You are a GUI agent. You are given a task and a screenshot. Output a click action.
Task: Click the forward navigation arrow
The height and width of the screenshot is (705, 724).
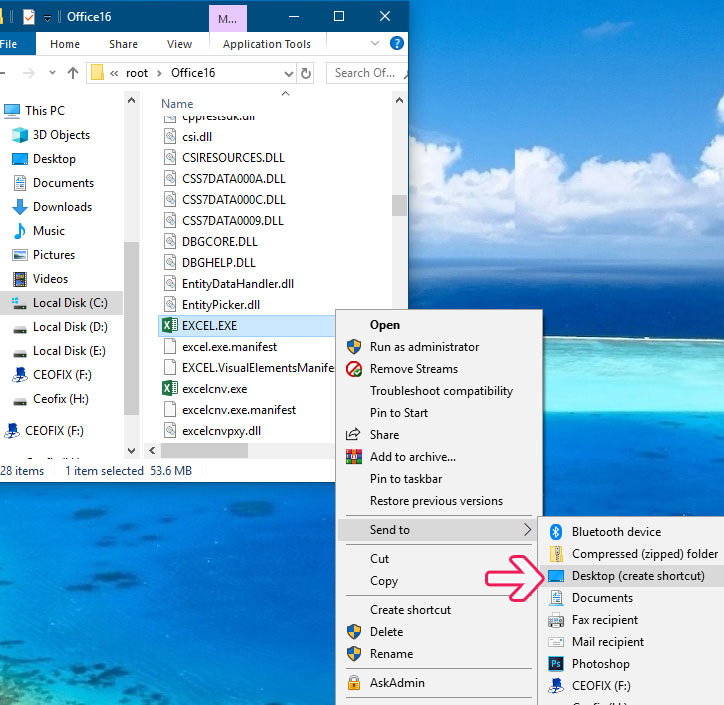point(29,73)
